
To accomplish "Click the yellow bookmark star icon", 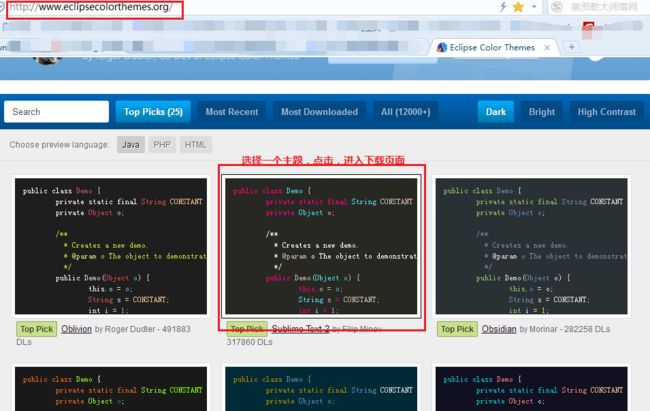I will click(518, 7).
